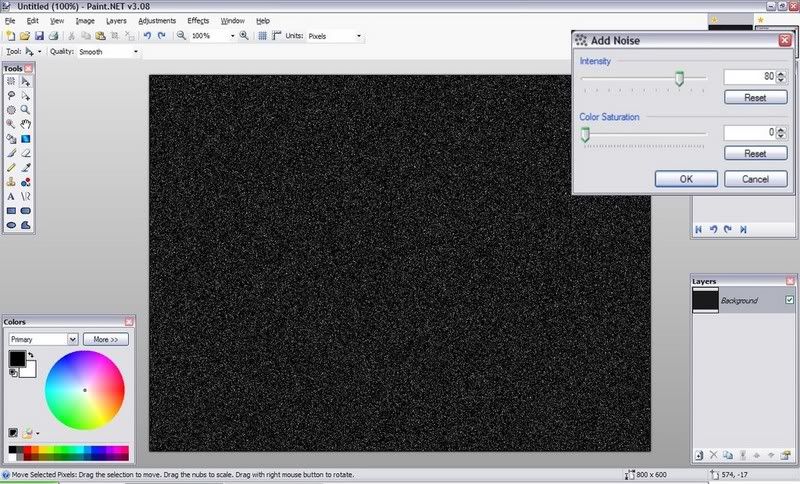Select the Rectangle Select tool
The image size is (800, 484).
11,82
